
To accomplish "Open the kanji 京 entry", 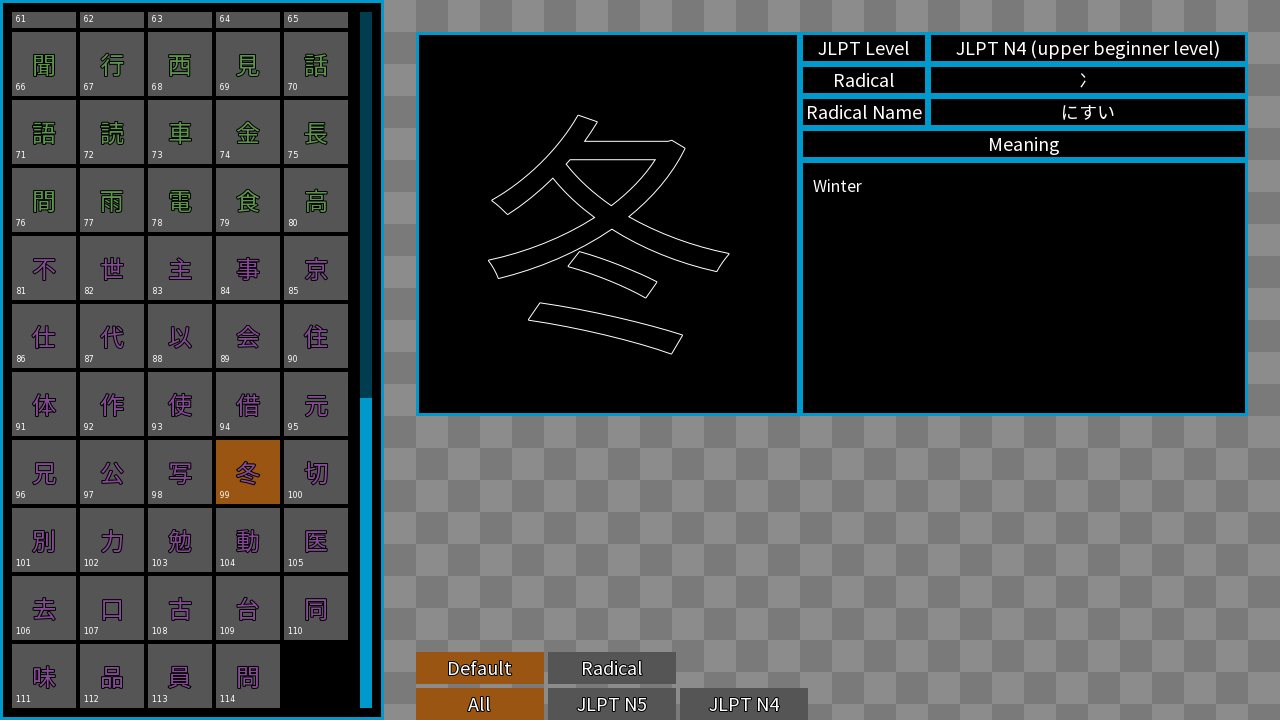I will 316,268.
